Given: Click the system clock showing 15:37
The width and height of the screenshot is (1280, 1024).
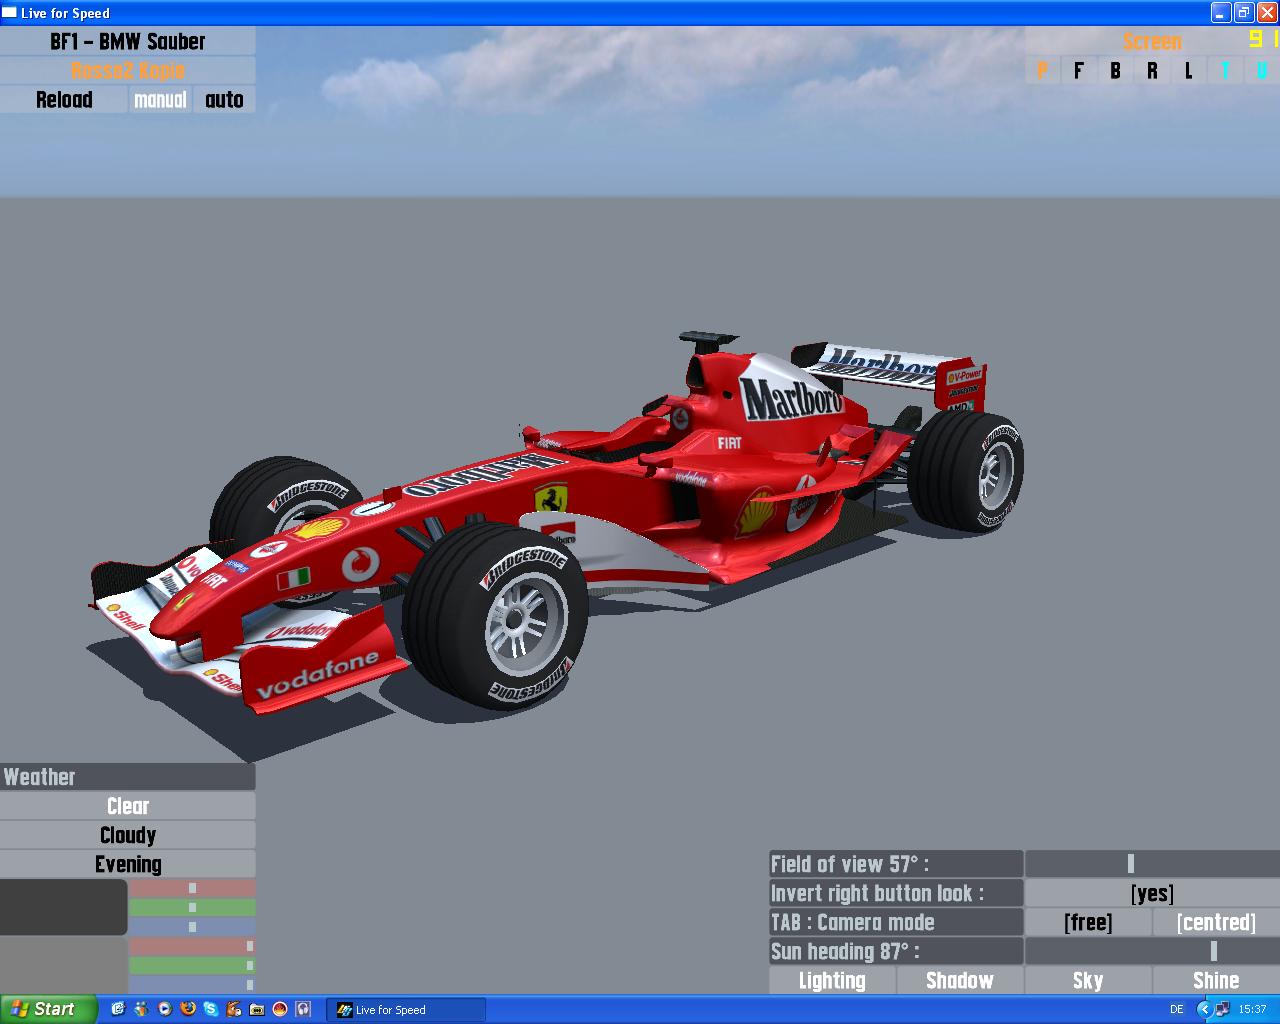Looking at the screenshot, I should click(x=1252, y=1010).
